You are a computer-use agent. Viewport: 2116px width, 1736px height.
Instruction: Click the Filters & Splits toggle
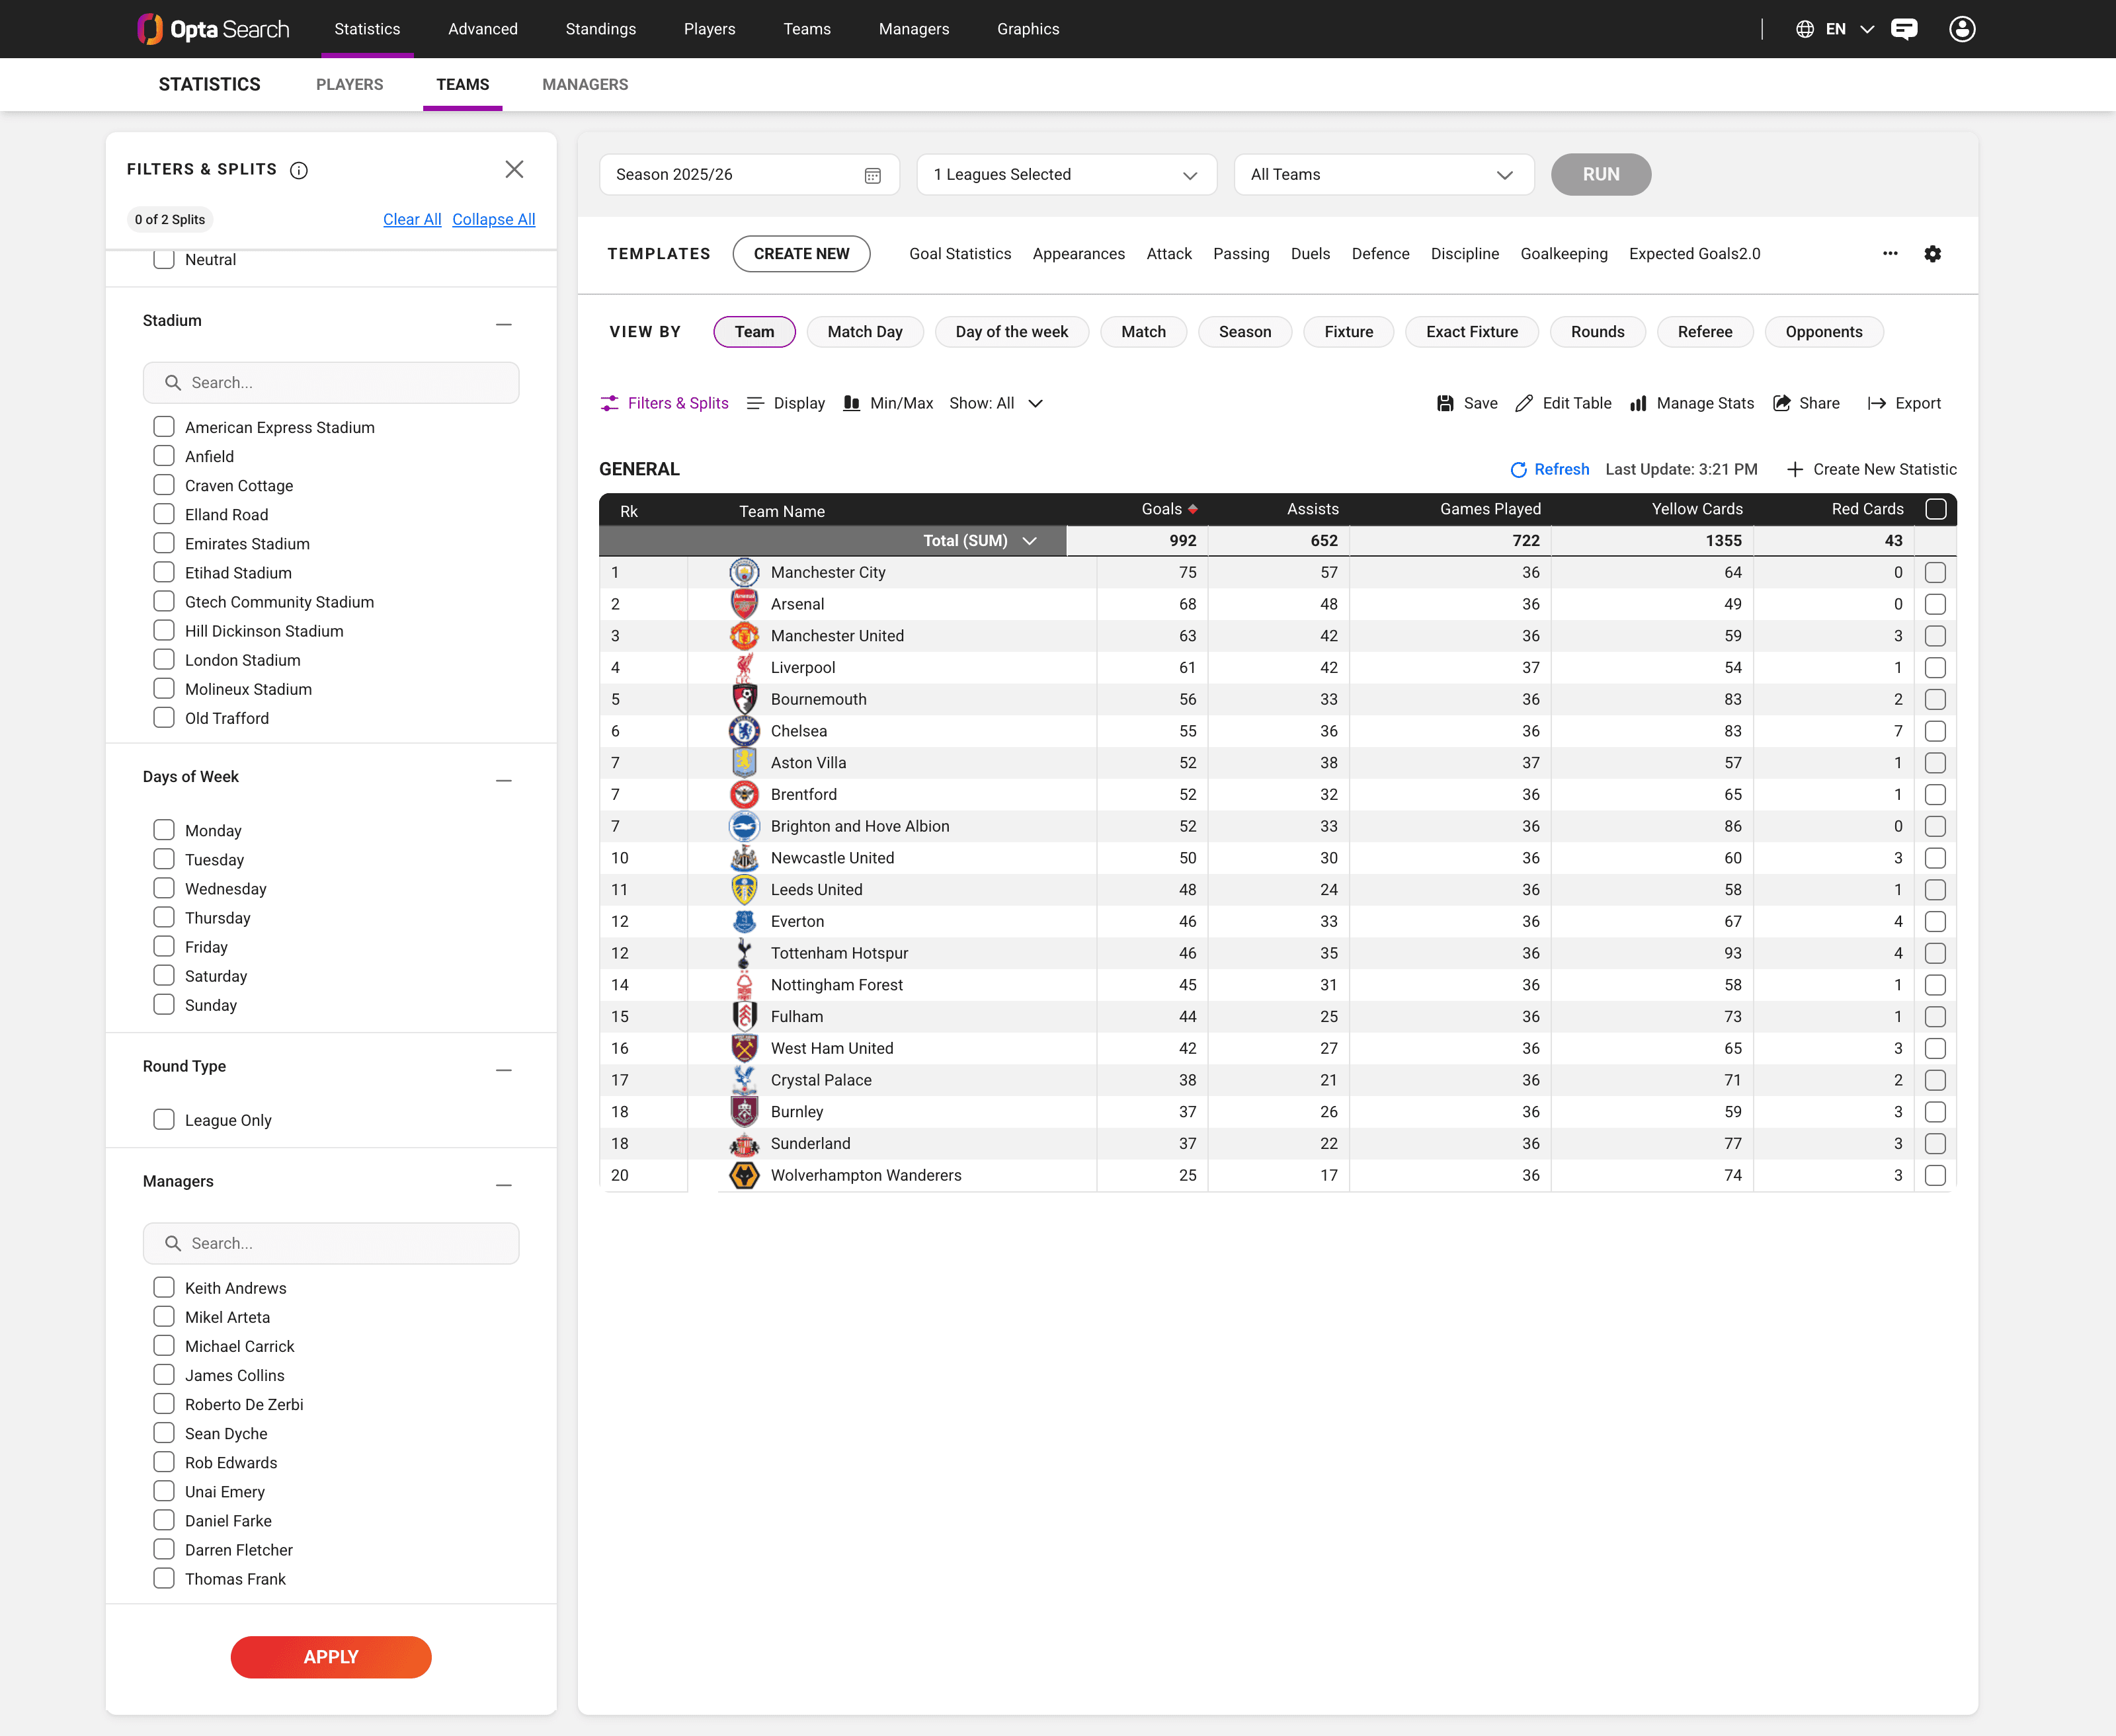pos(664,403)
